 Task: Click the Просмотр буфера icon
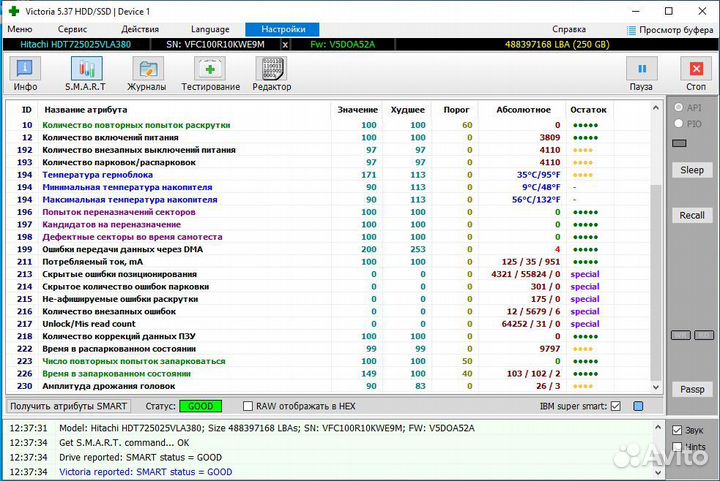tap(631, 30)
